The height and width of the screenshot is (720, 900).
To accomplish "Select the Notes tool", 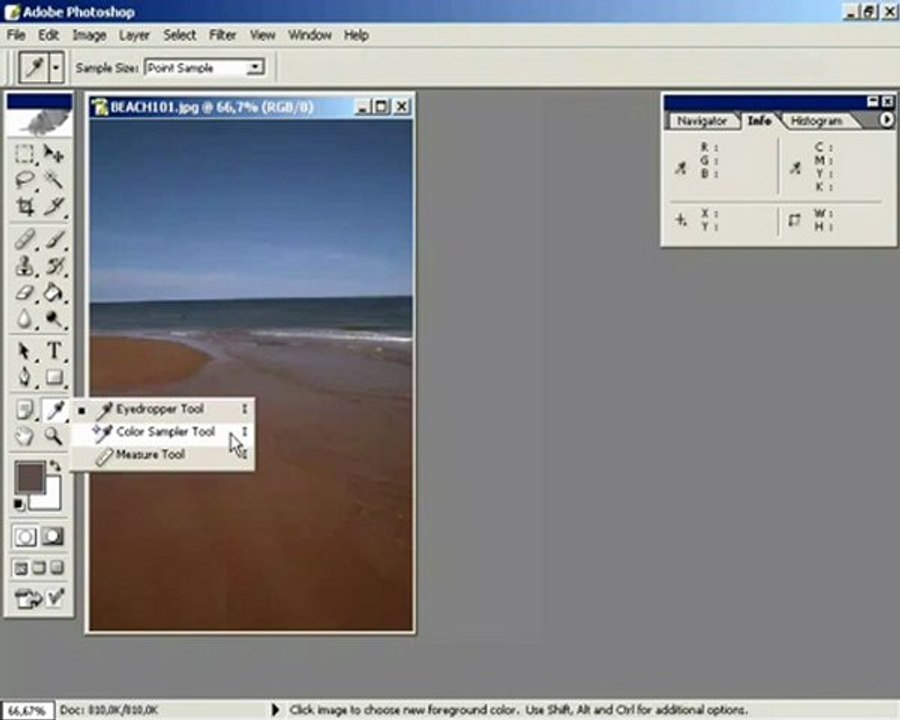I will [24, 410].
